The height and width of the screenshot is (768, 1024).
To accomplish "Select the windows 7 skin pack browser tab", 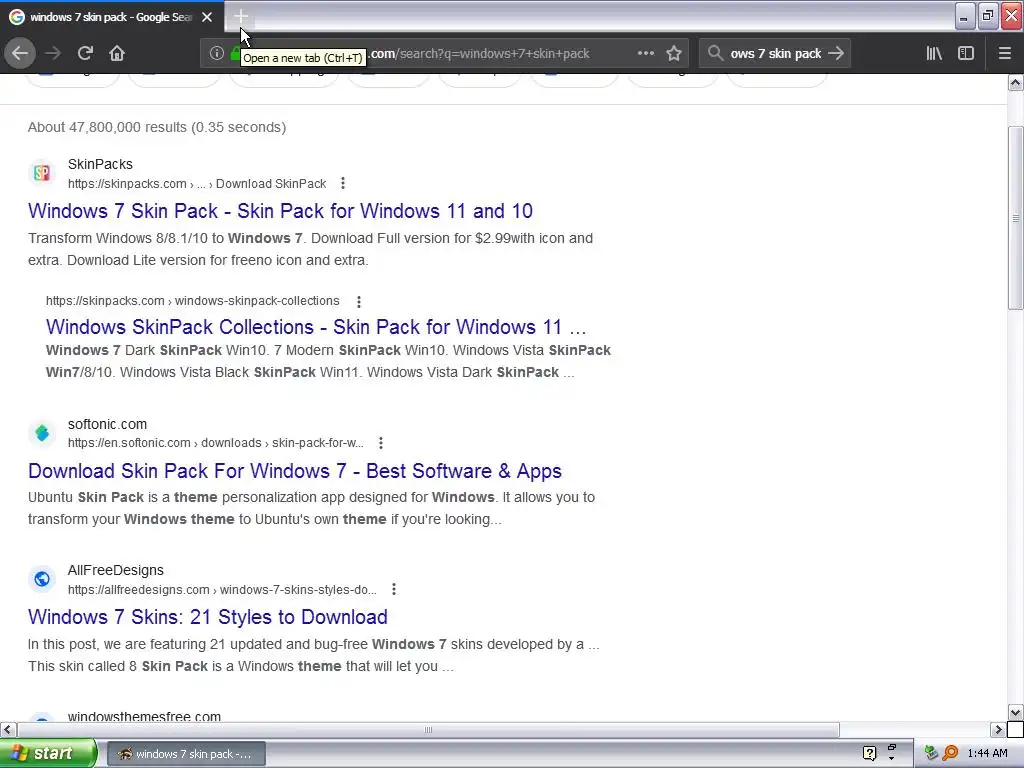I will [x=111, y=17].
